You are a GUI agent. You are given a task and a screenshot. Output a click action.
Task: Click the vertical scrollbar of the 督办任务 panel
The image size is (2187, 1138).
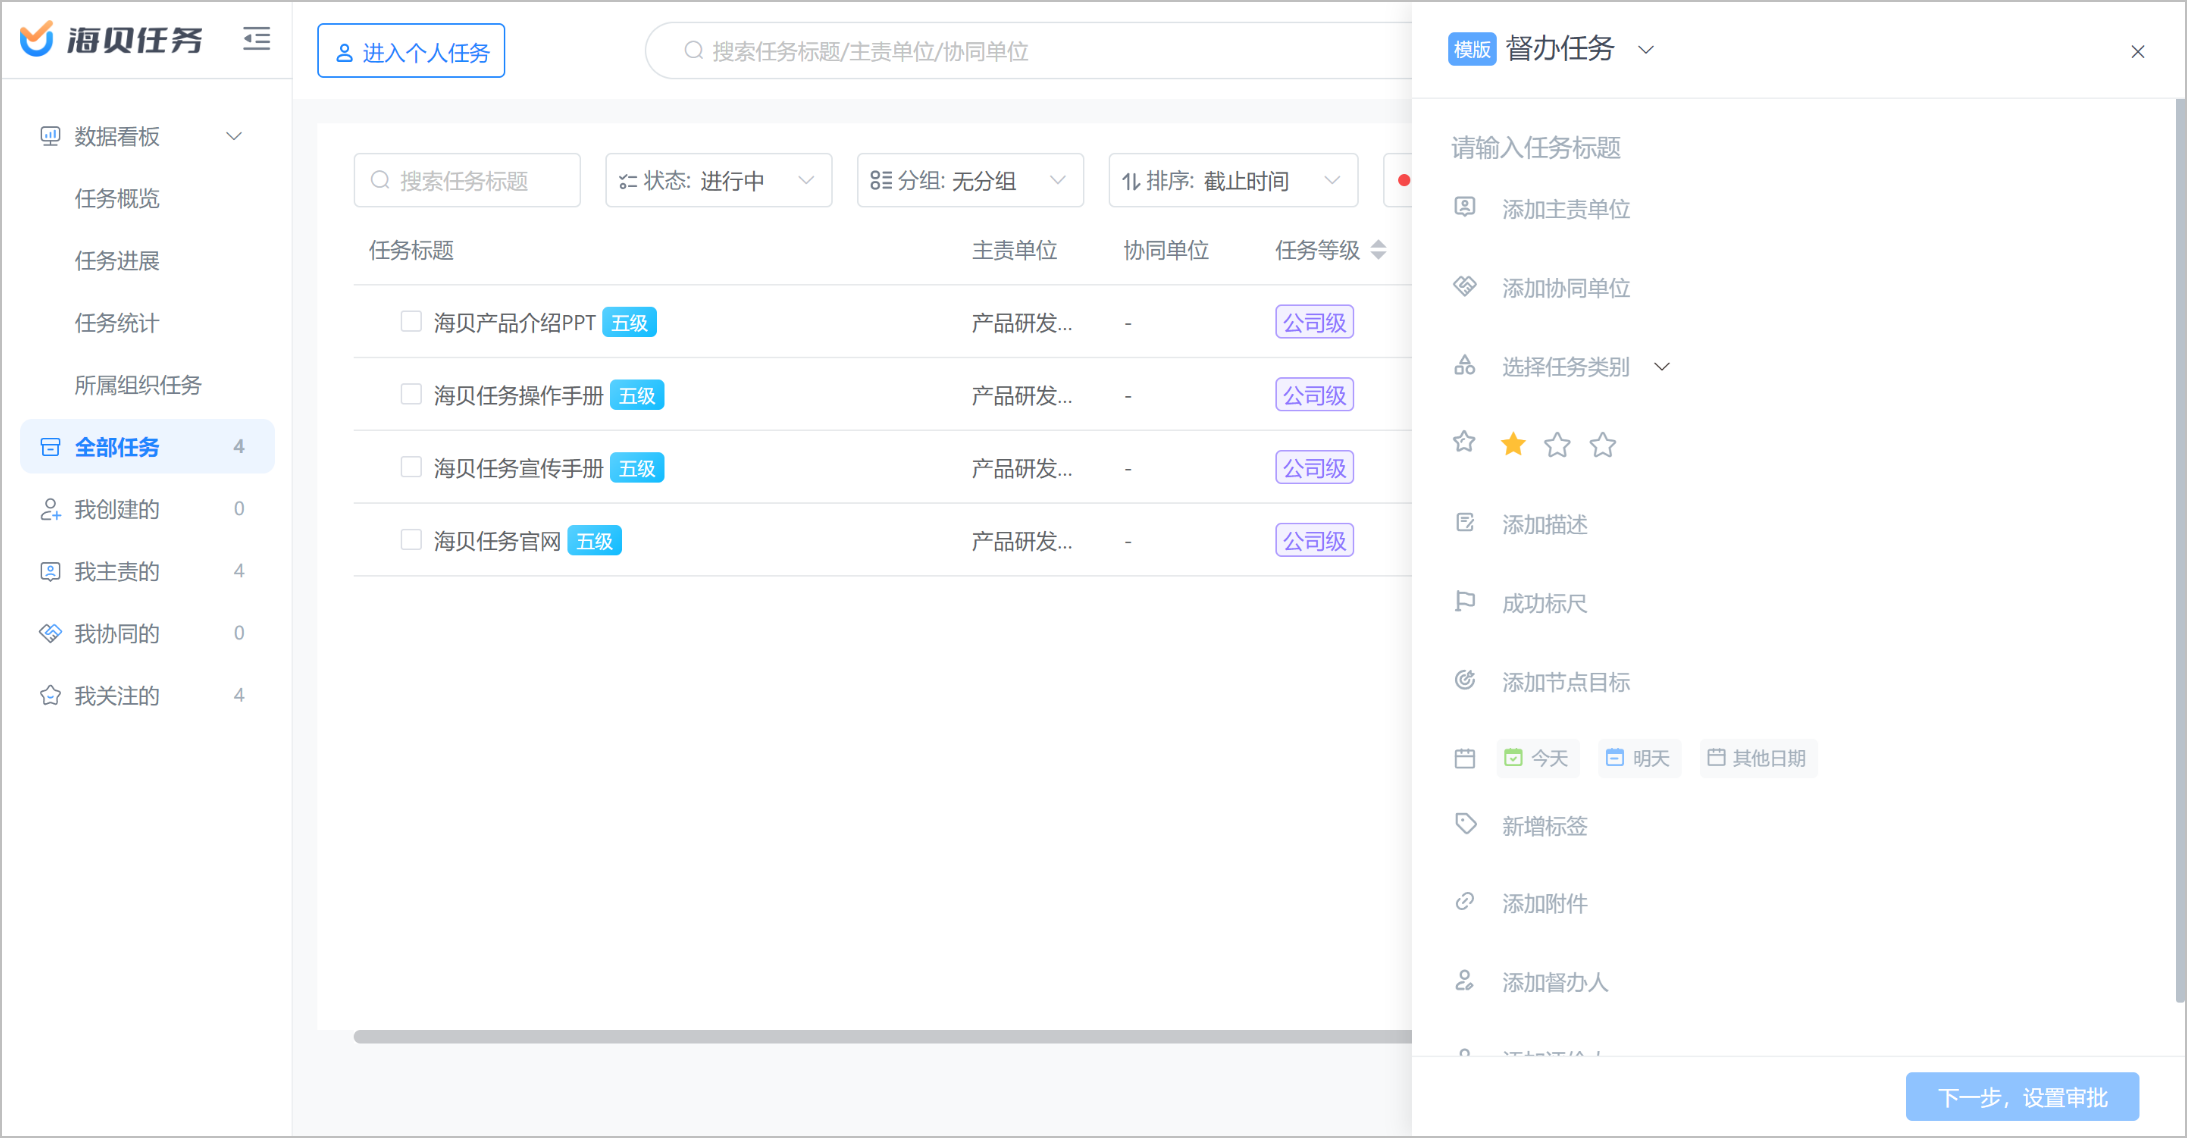2180,550
